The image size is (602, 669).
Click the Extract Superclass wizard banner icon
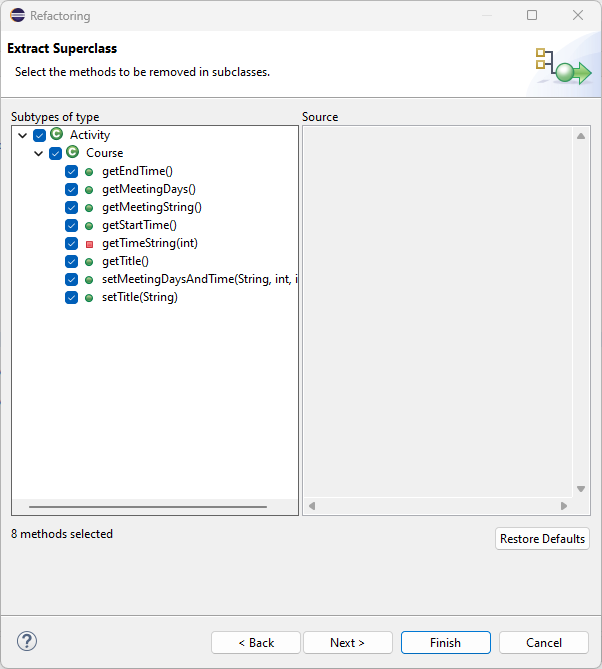(x=563, y=66)
